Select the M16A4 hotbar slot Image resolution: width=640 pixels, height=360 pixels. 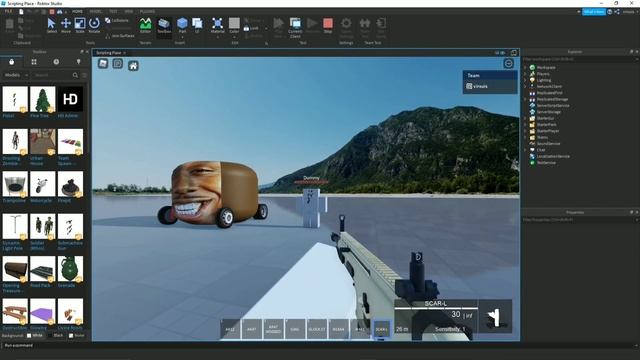[338, 329]
